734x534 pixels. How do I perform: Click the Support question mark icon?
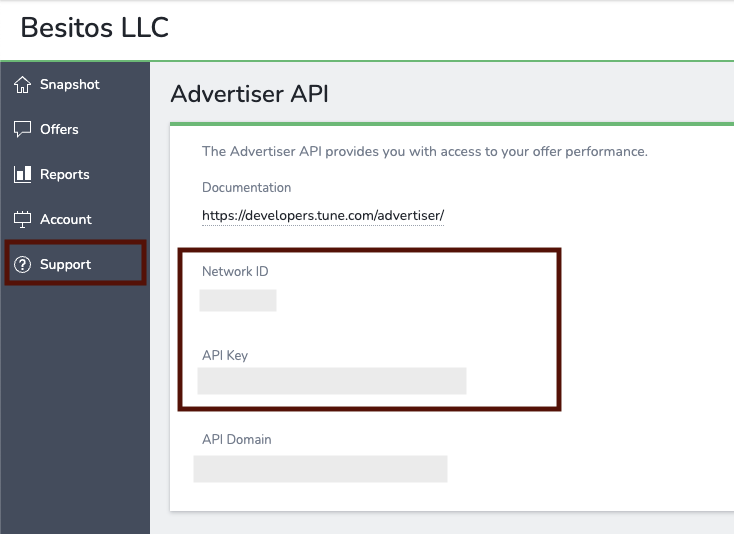(x=22, y=264)
